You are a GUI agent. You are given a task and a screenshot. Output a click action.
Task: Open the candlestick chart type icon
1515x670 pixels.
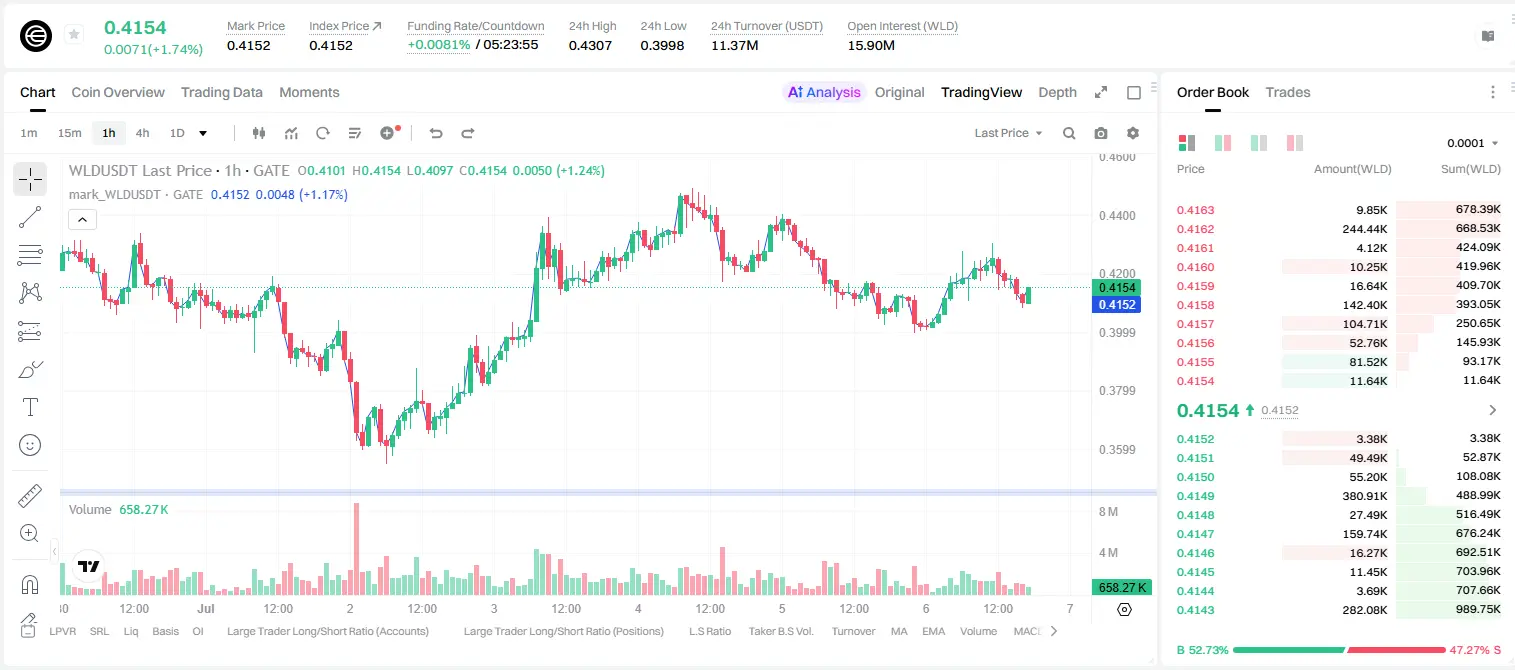click(260, 133)
